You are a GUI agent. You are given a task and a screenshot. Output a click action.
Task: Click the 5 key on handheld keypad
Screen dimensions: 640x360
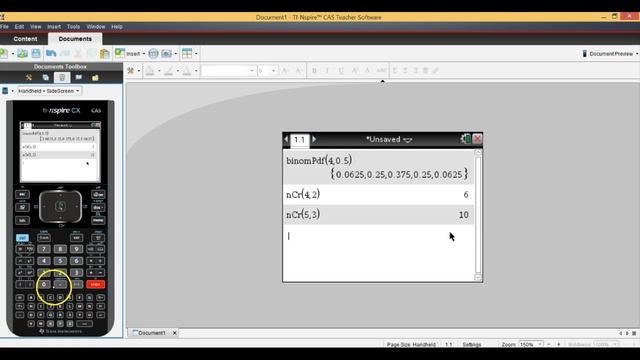click(60, 261)
